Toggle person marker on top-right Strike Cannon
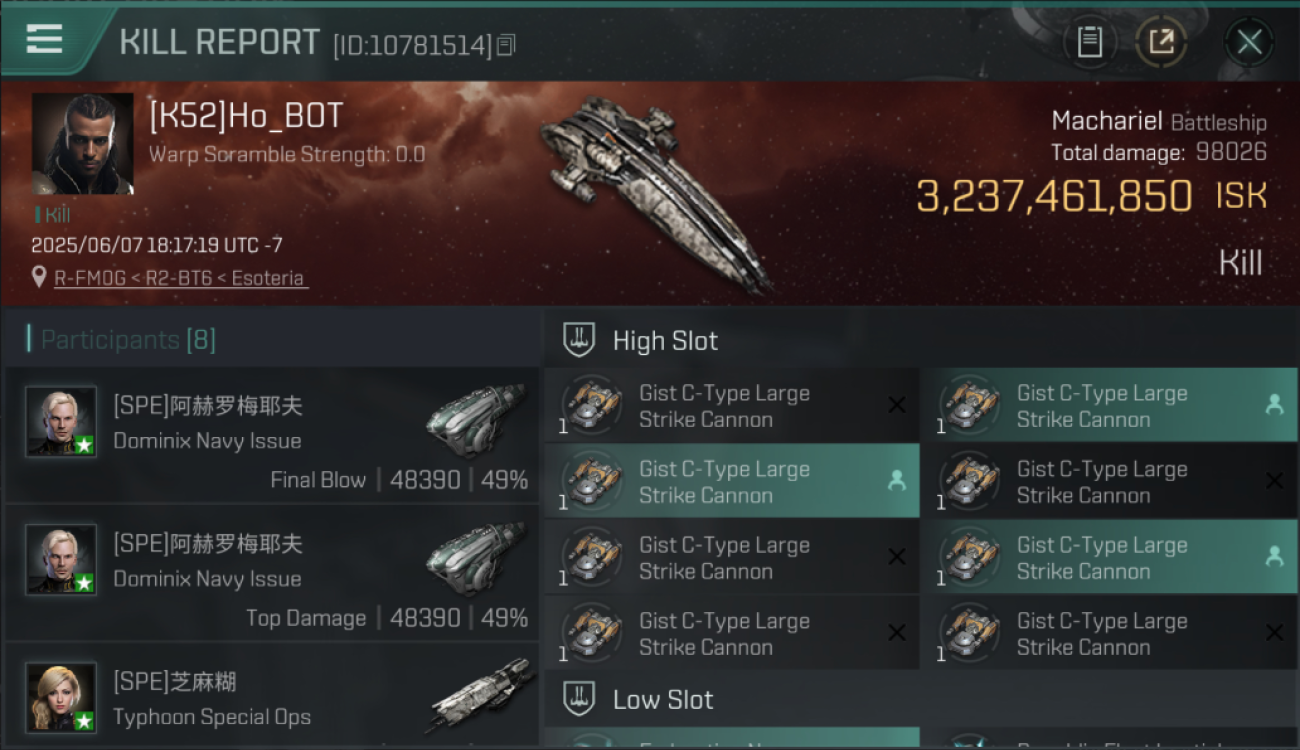 [x=1274, y=405]
